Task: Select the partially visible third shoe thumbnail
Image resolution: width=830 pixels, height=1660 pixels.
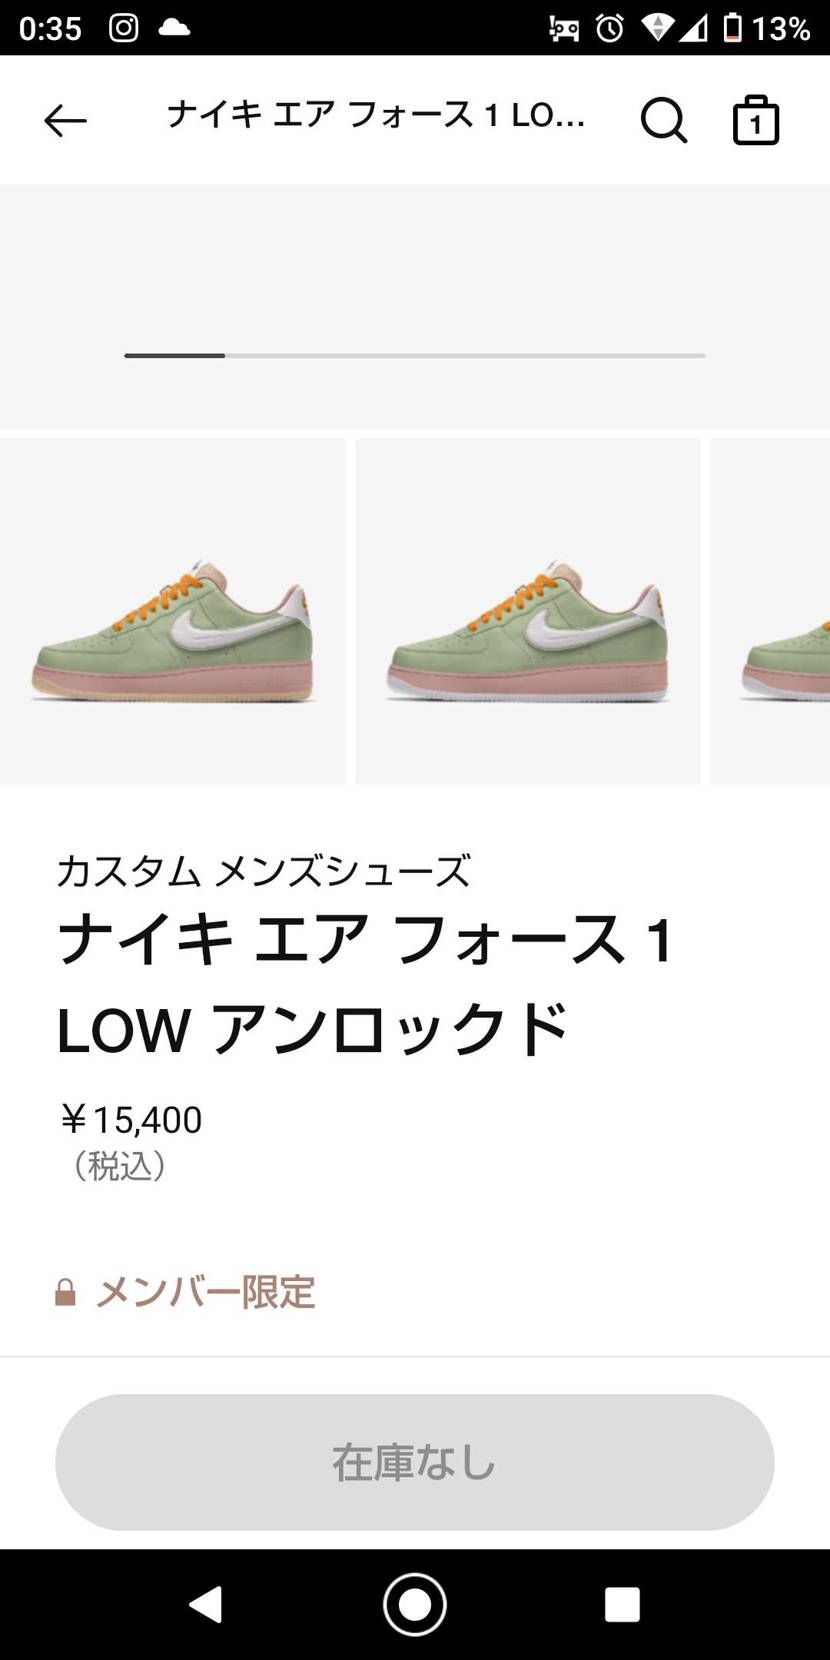Action: point(770,612)
